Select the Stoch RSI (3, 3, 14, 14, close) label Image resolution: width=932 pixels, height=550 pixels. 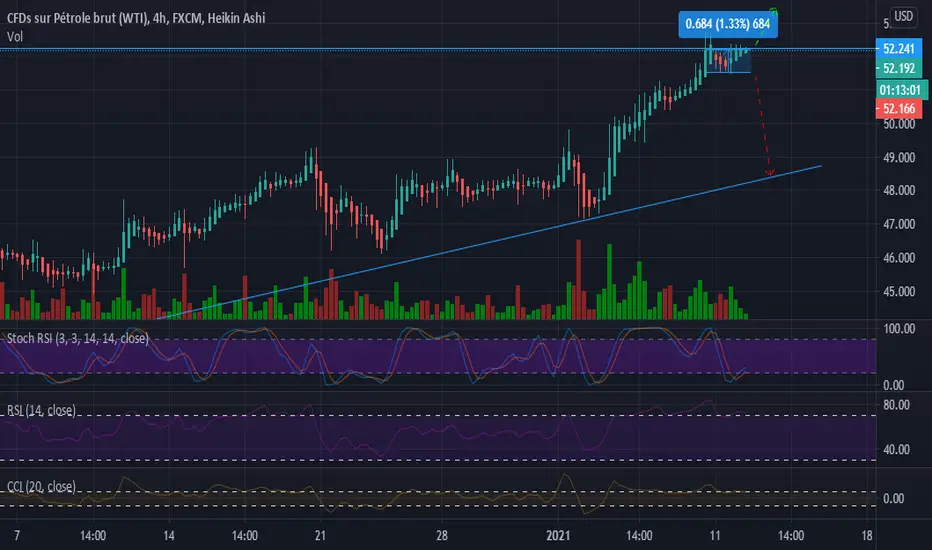click(77, 338)
